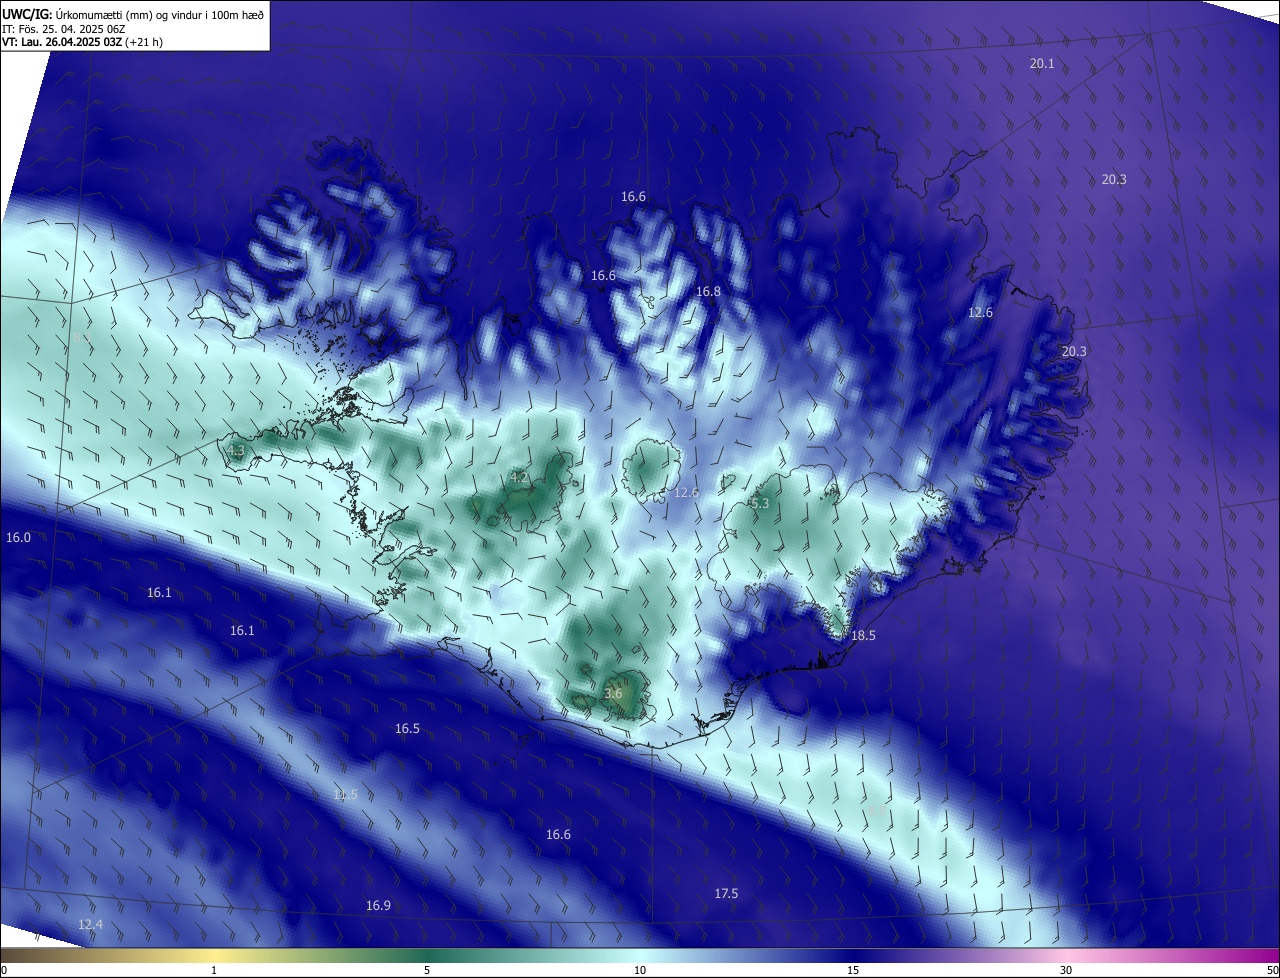Viewport: 1280px width, 978px height.
Task: Select the 17.5 value label
Action: [726, 893]
